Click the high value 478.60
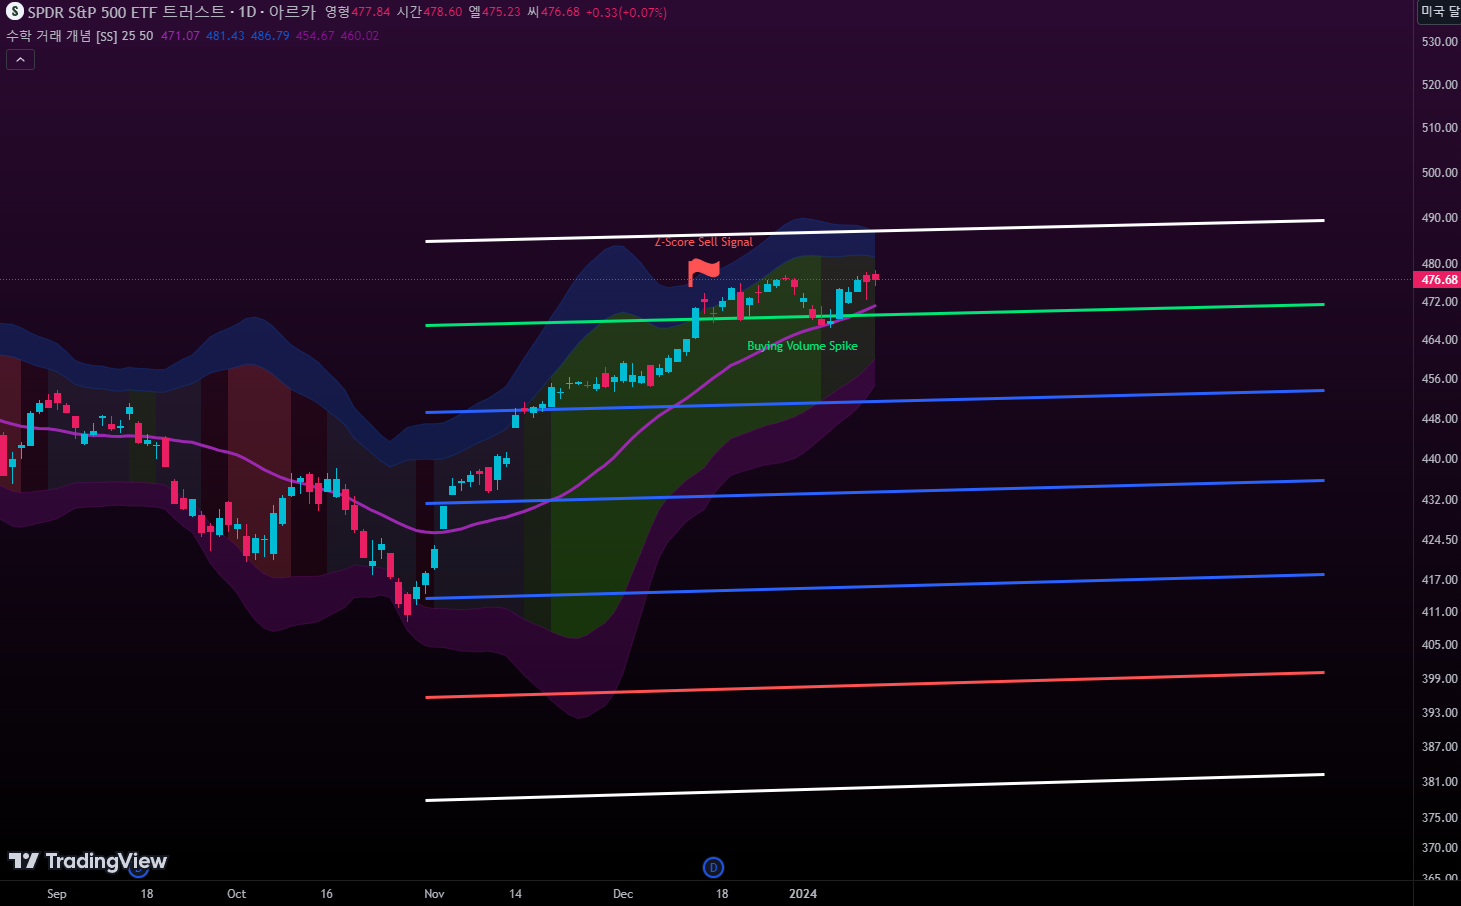The height and width of the screenshot is (906, 1461). pos(442,12)
